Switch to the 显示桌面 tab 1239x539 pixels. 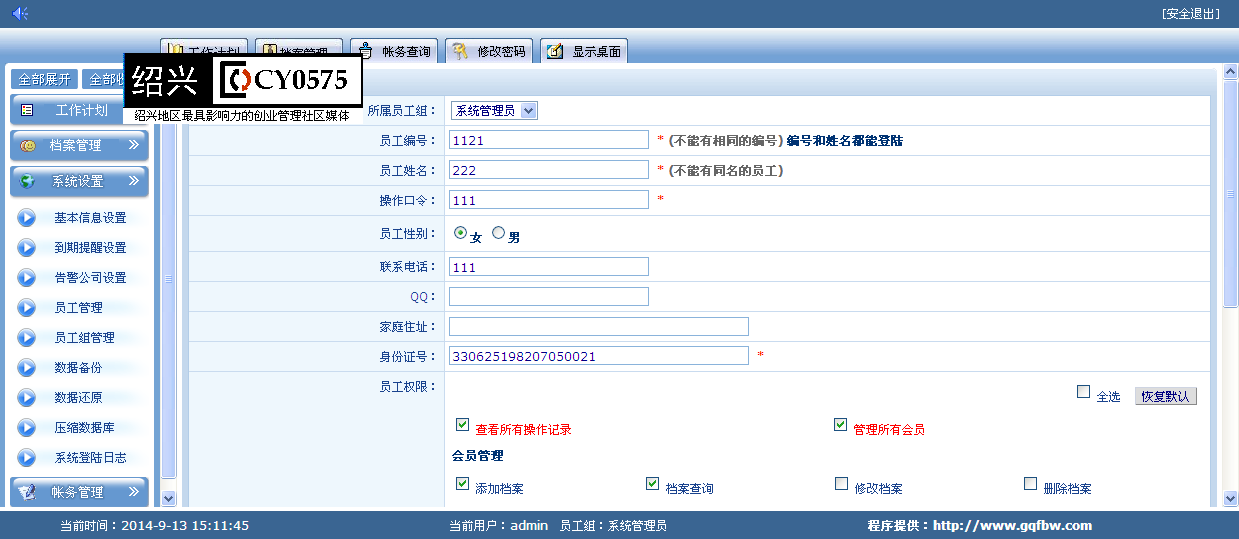coord(585,51)
